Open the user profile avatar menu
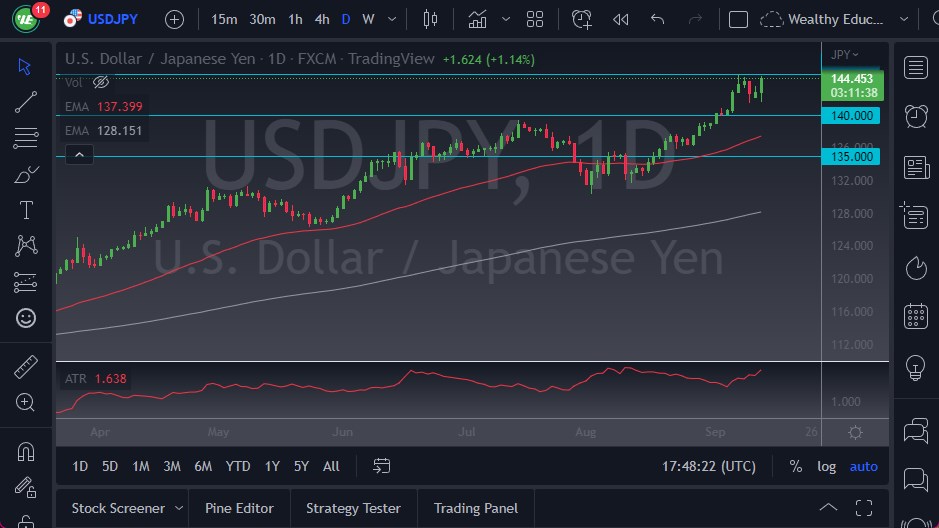Viewport: 939px width, 528px height. click(26, 19)
